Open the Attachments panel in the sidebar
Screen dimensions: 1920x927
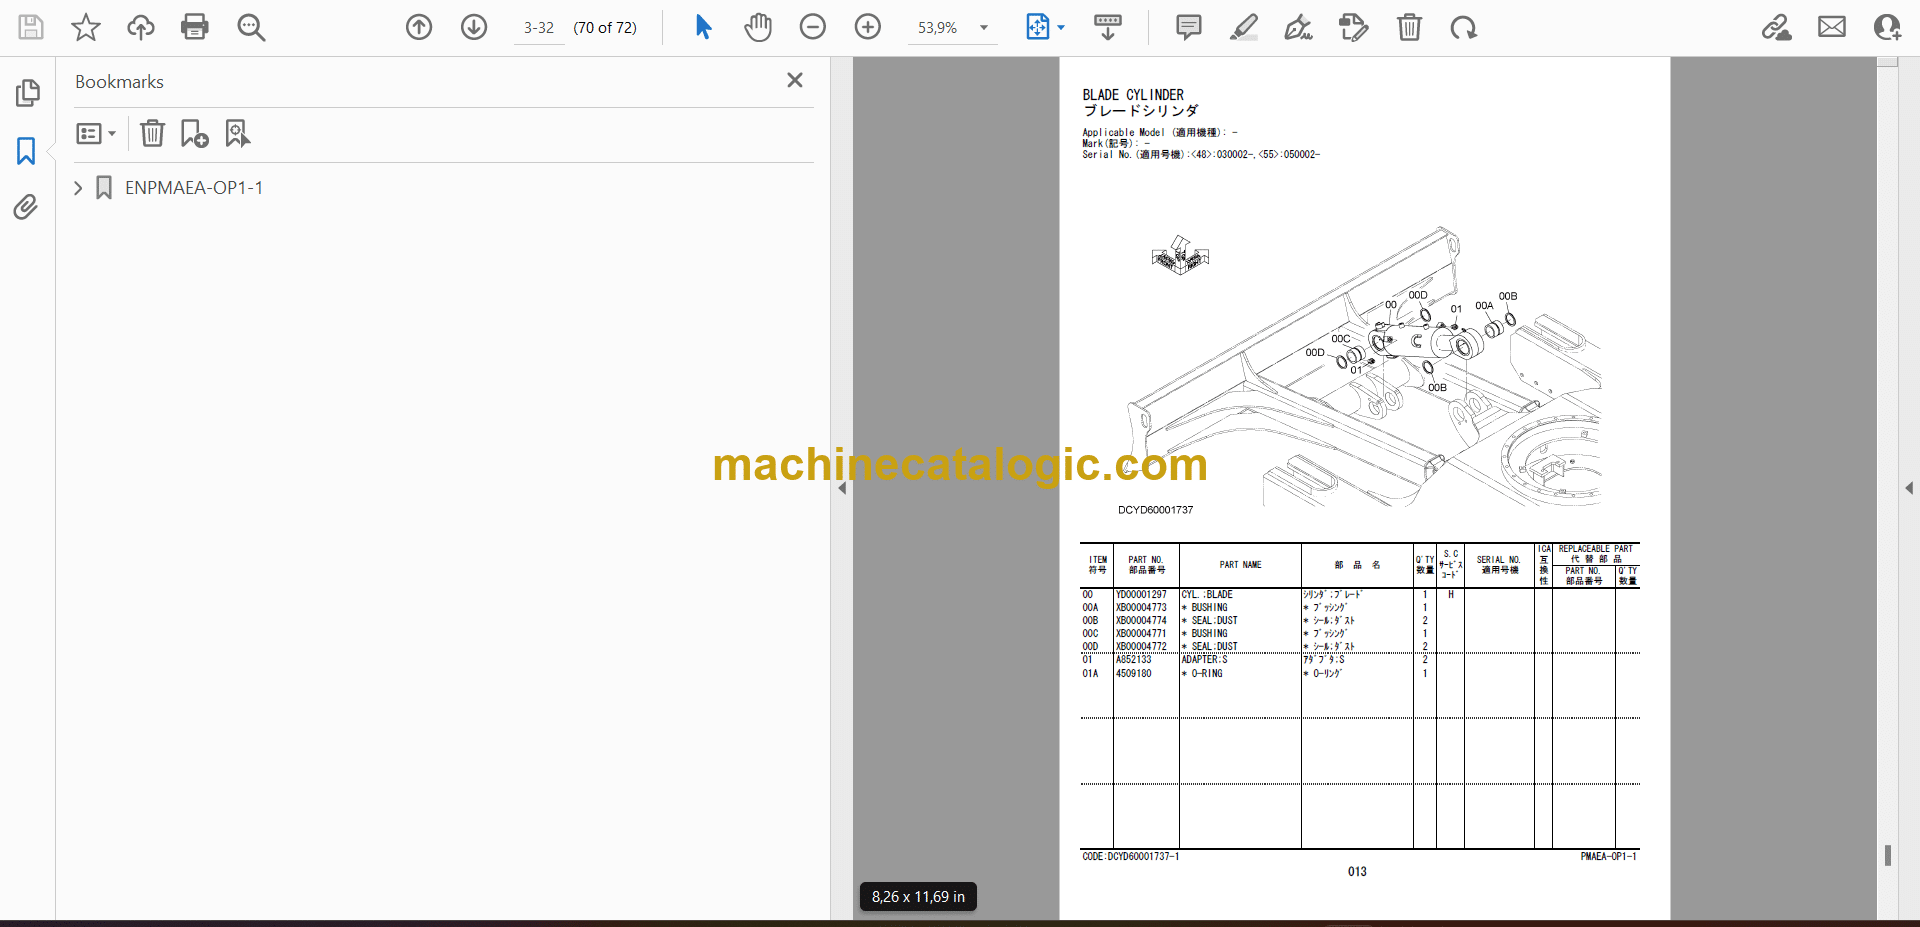coord(25,207)
